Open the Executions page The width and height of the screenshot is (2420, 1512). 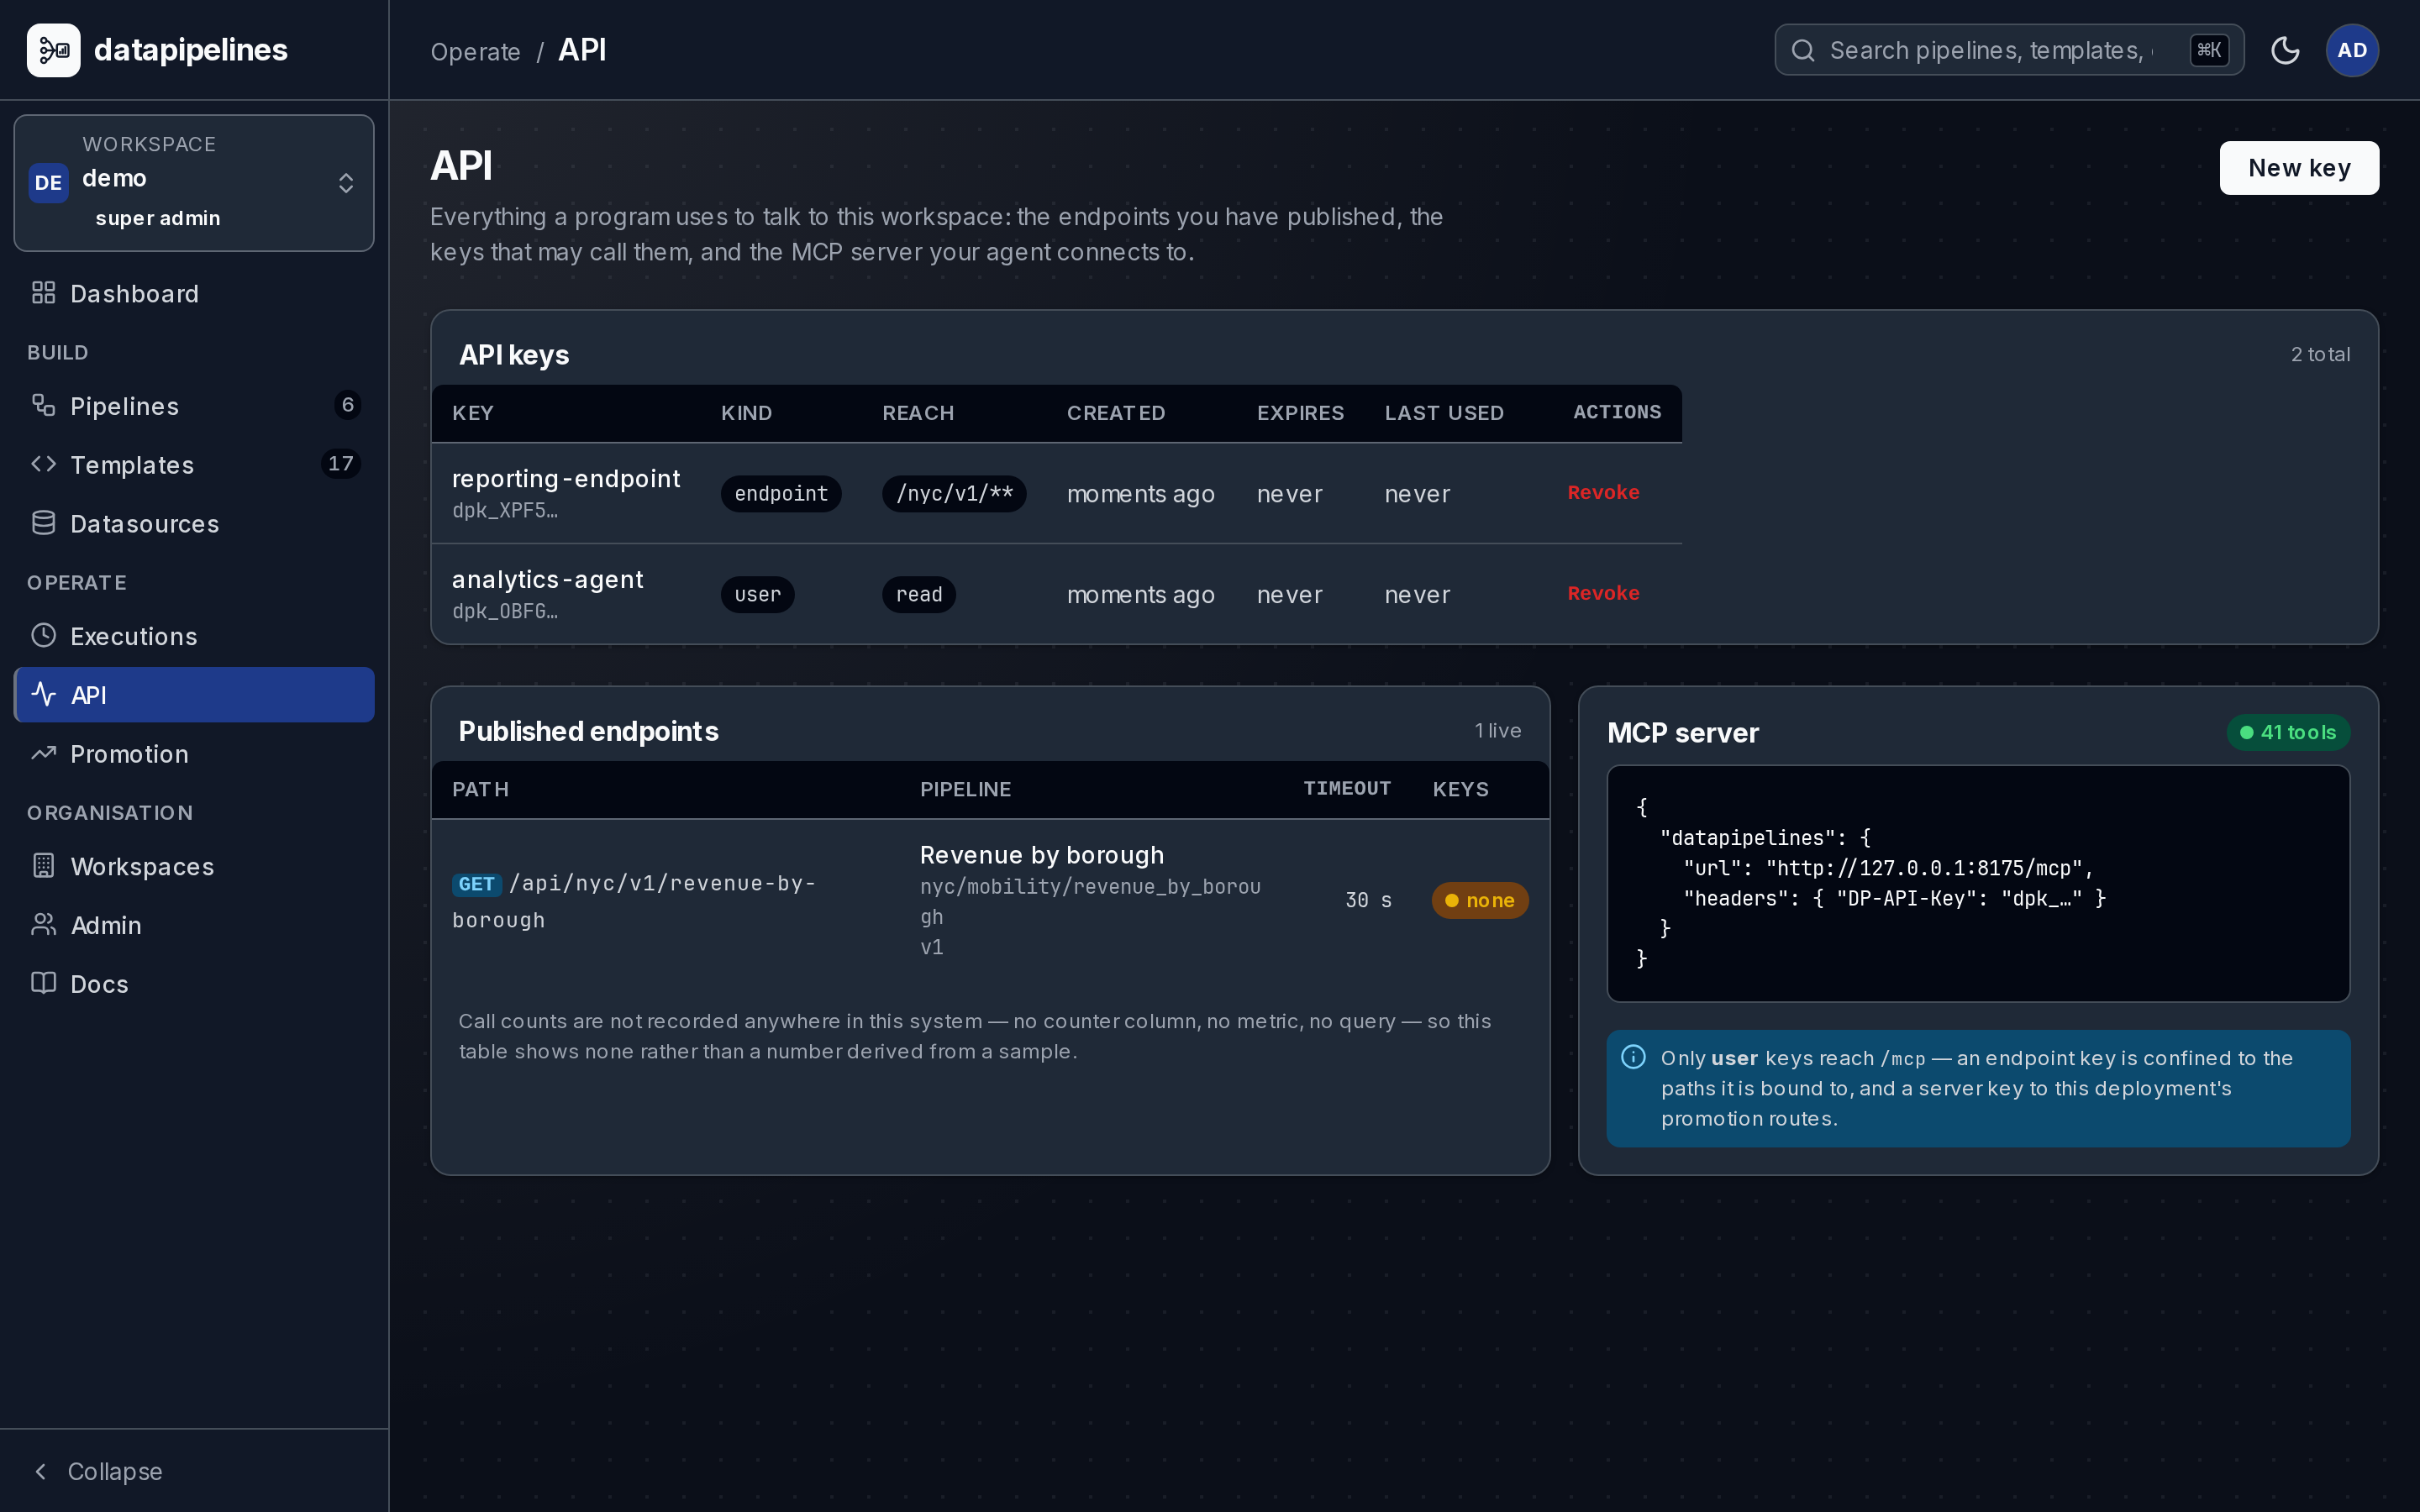(194, 635)
